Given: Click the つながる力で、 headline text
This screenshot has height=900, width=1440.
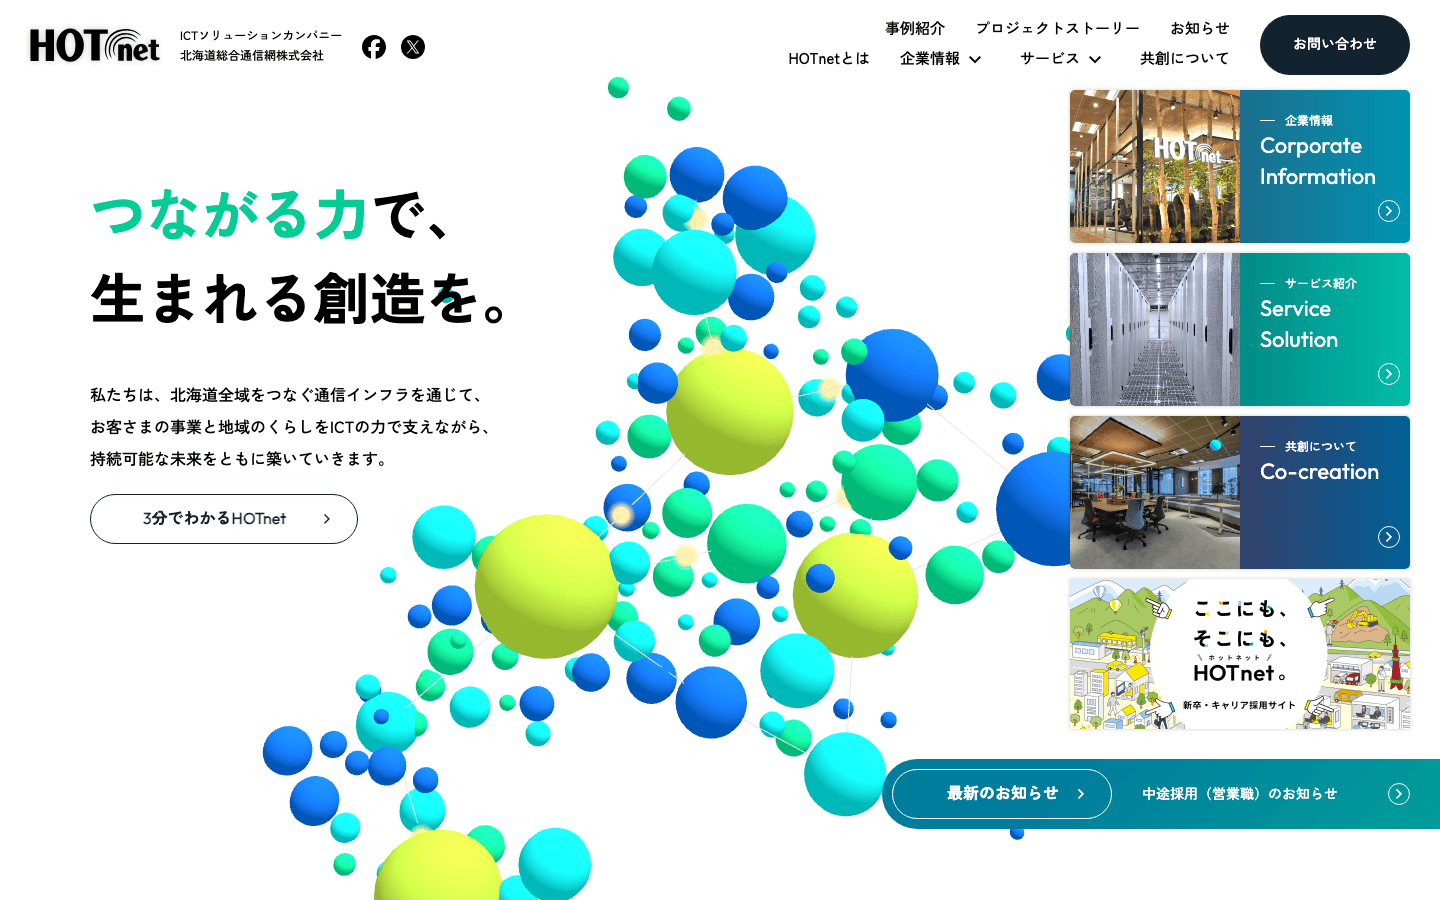Looking at the screenshot, I should pos(272,215).
